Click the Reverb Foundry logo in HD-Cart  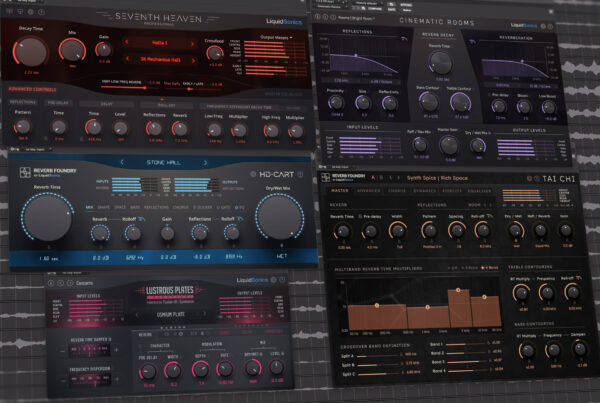(48, 172)
